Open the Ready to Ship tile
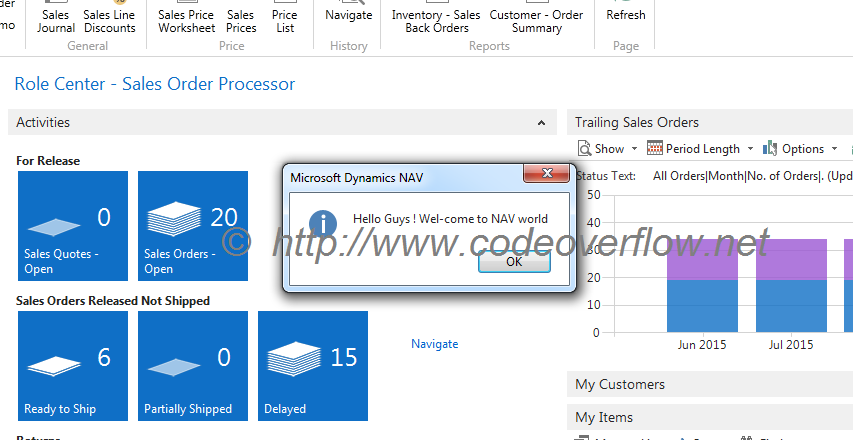Screen dimensions: 853x440 coord(73,366)
